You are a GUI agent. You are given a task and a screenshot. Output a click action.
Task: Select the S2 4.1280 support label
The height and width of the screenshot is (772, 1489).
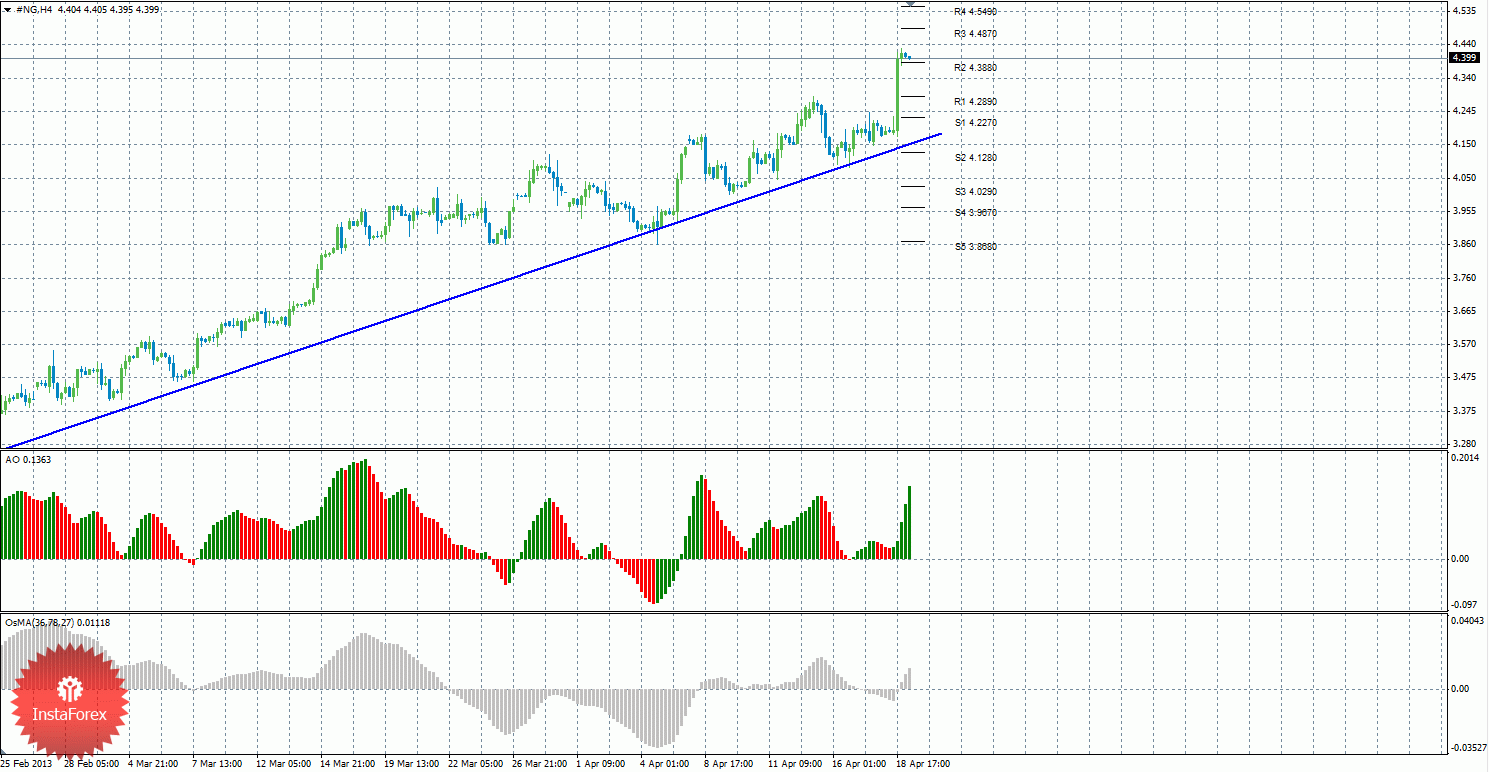pos(975,158)
